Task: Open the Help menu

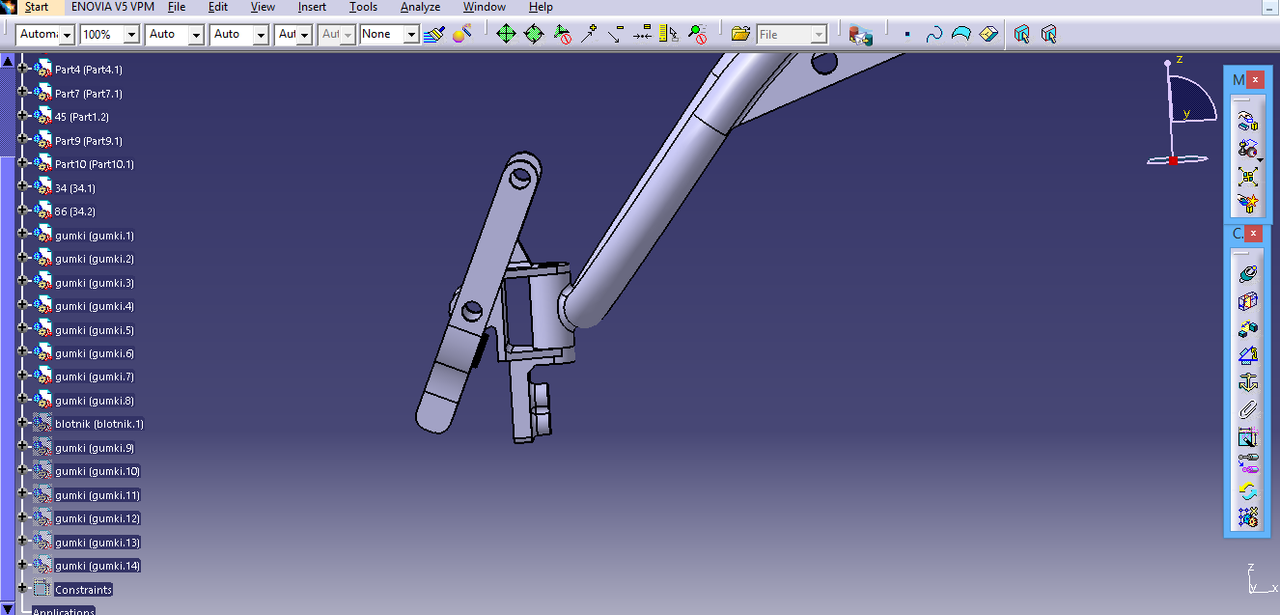Action: tap(540, 7)
